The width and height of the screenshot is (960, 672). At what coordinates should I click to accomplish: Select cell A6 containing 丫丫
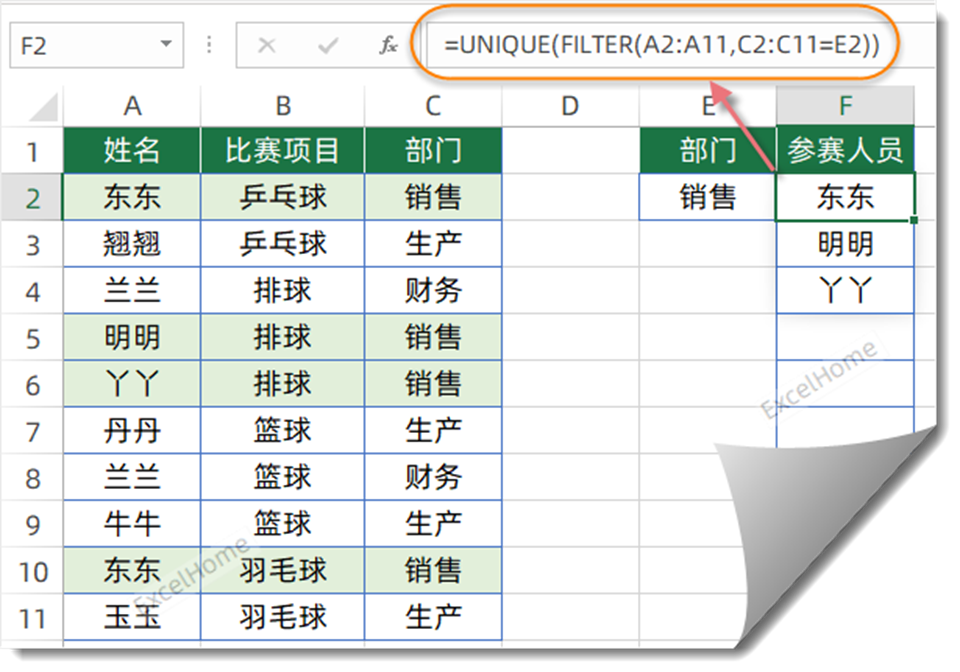(x=132, y=384)
